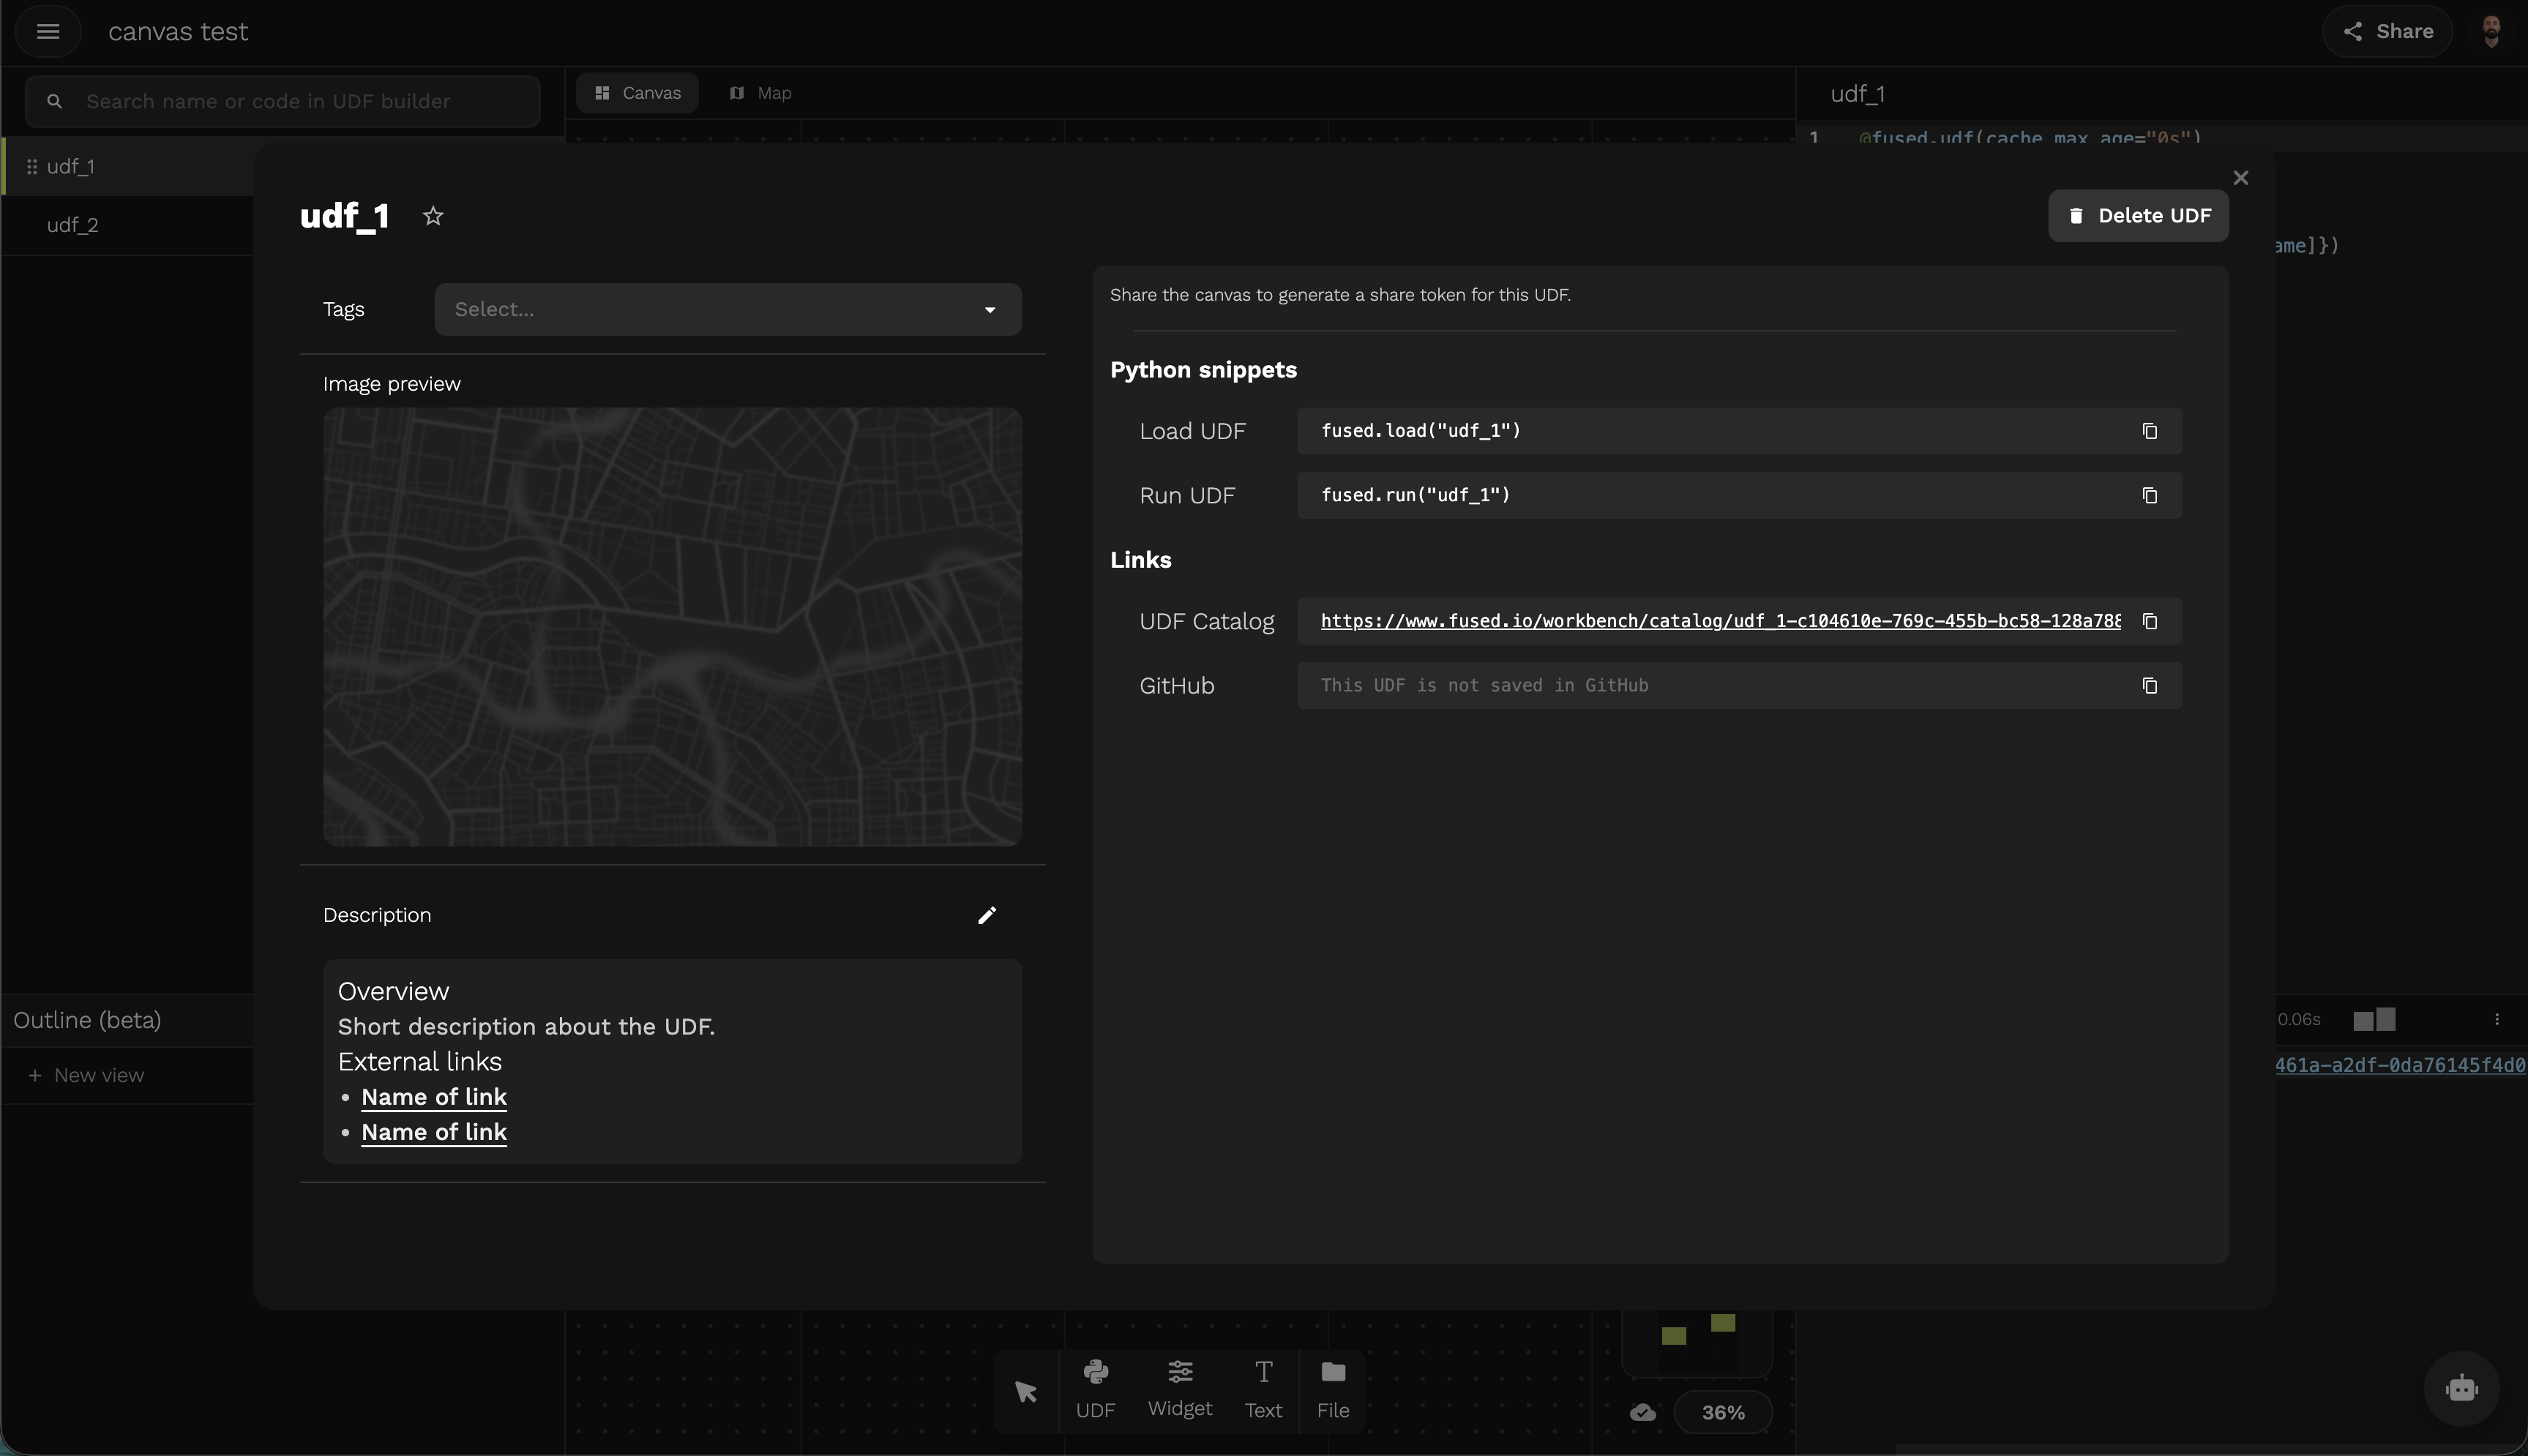This screenshot has height=1456, width=2528.
Task: Delete the UDF
Action: [2138, 216]
